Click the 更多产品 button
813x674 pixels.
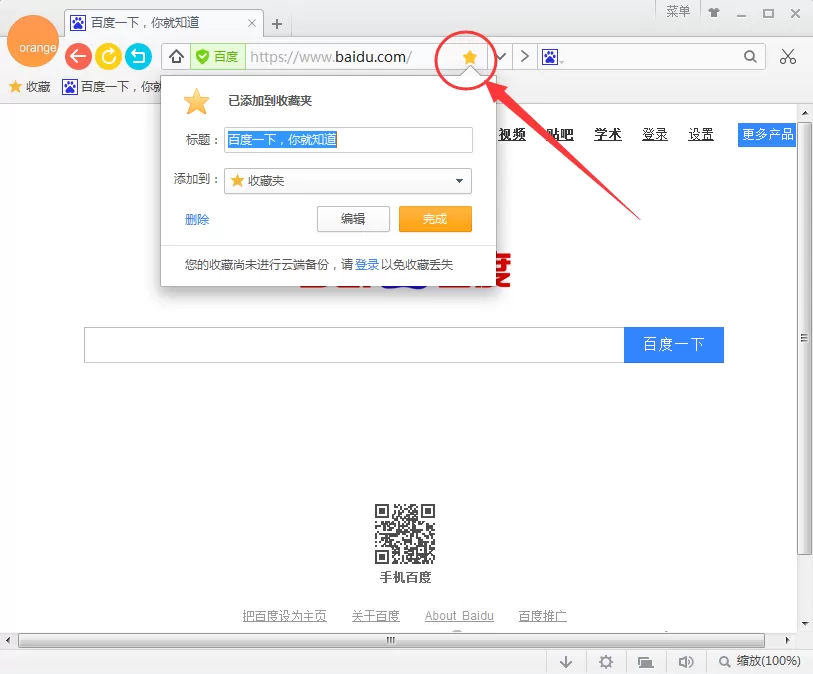(767, 135)
